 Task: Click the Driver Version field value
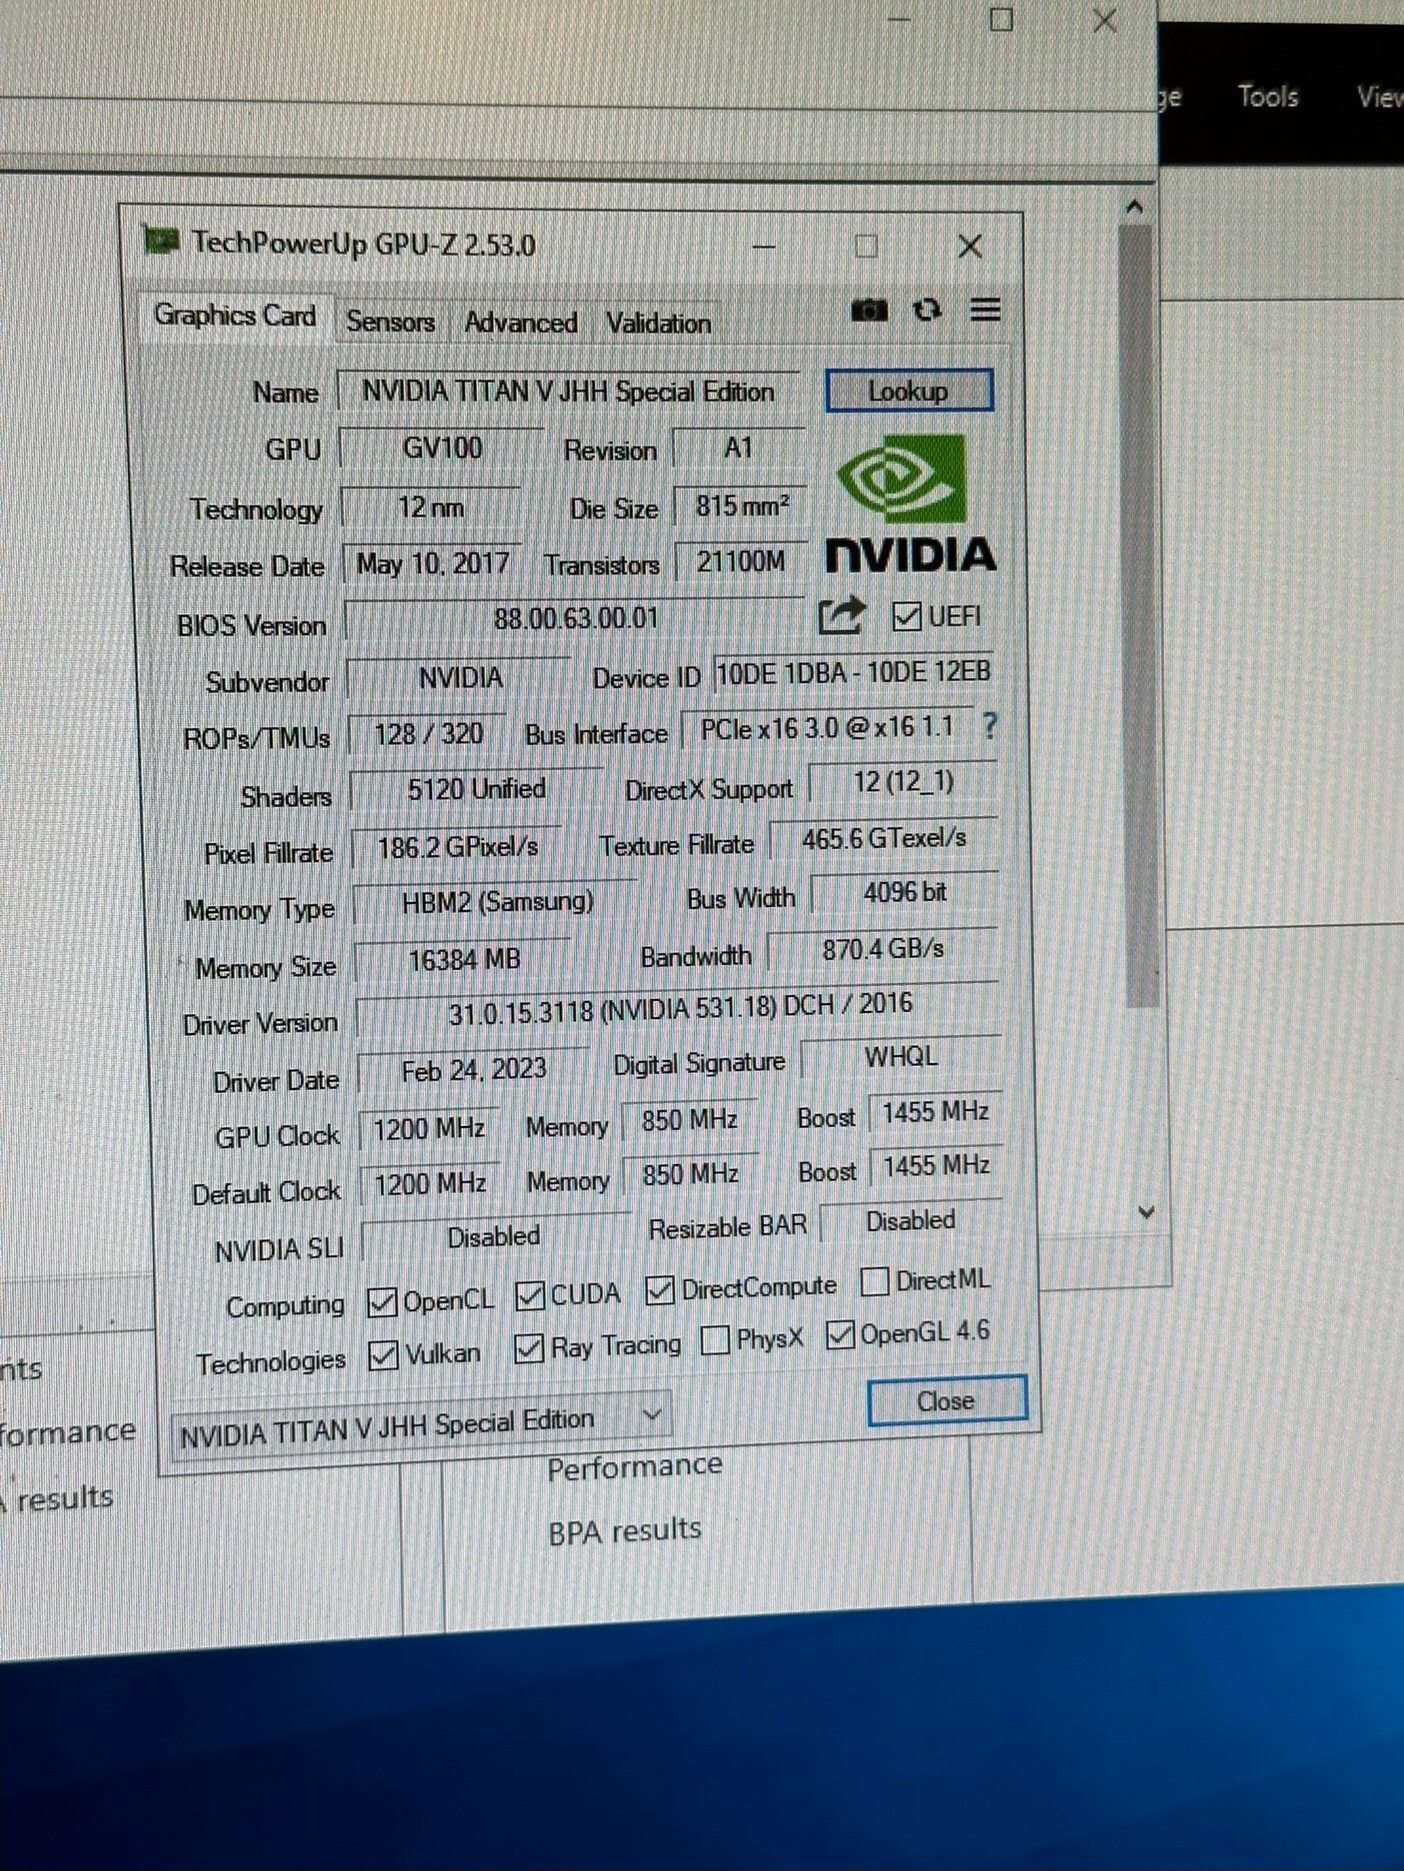(679, 1008)
